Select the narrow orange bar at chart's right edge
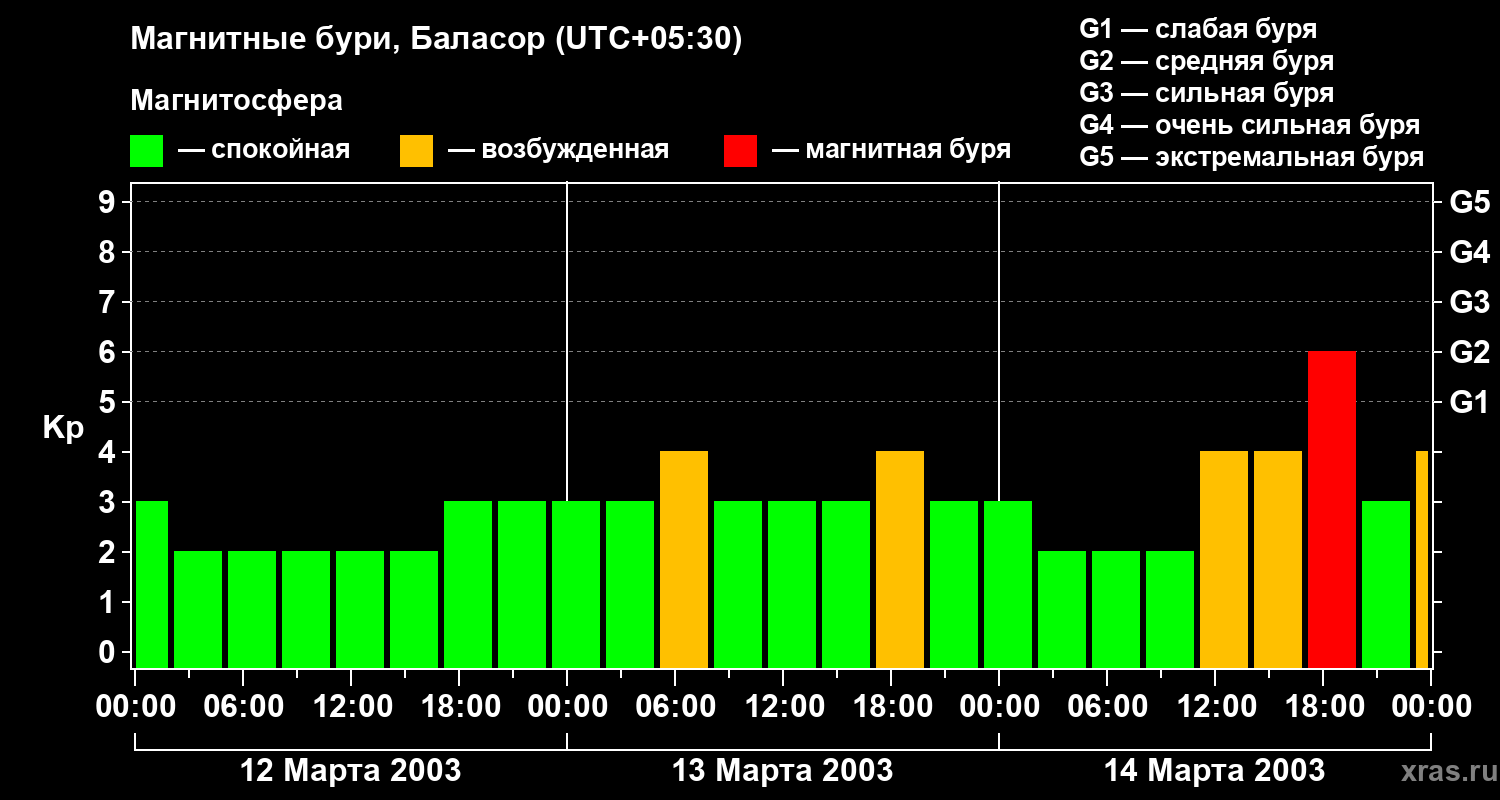 click(x=1422, y=560)
